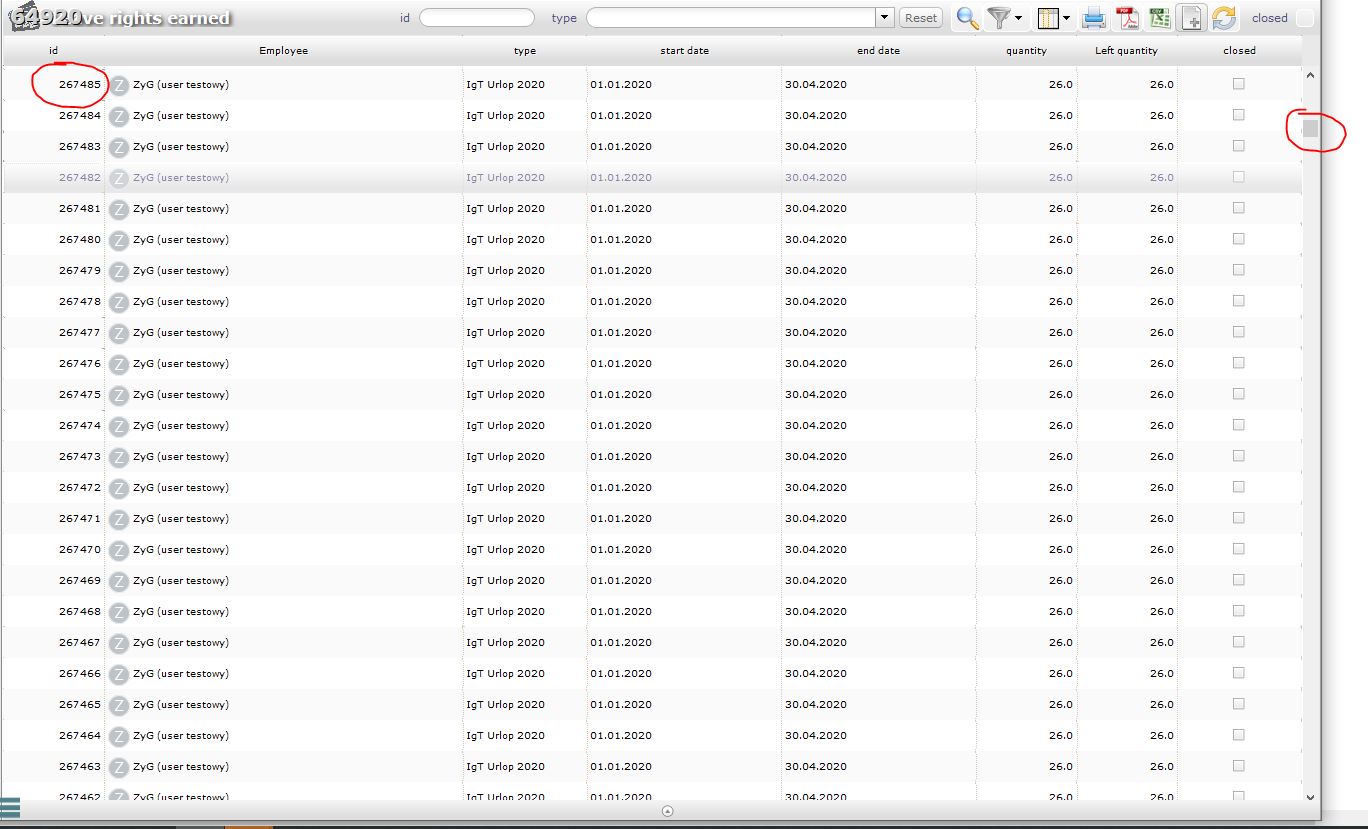Export the list to PDF

pos(1128,18)
